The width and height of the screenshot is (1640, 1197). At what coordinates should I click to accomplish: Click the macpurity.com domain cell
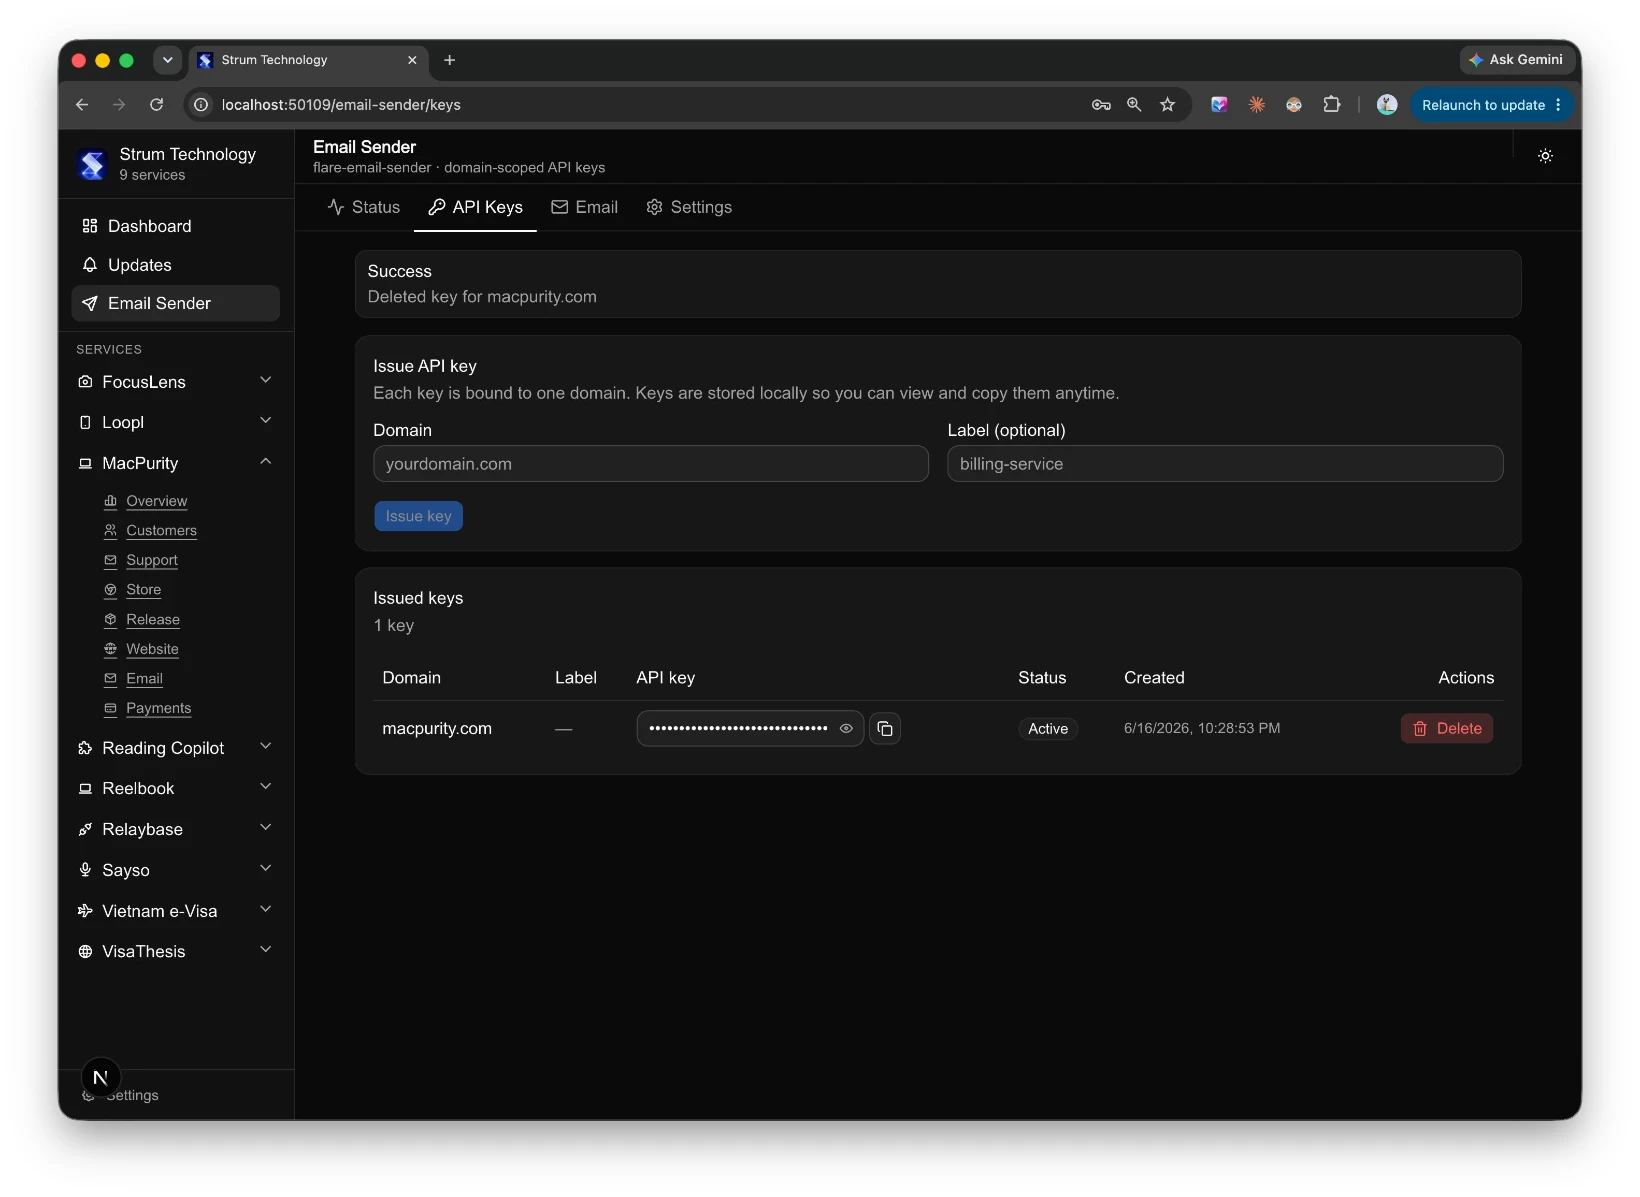click(x=437, y=729)
